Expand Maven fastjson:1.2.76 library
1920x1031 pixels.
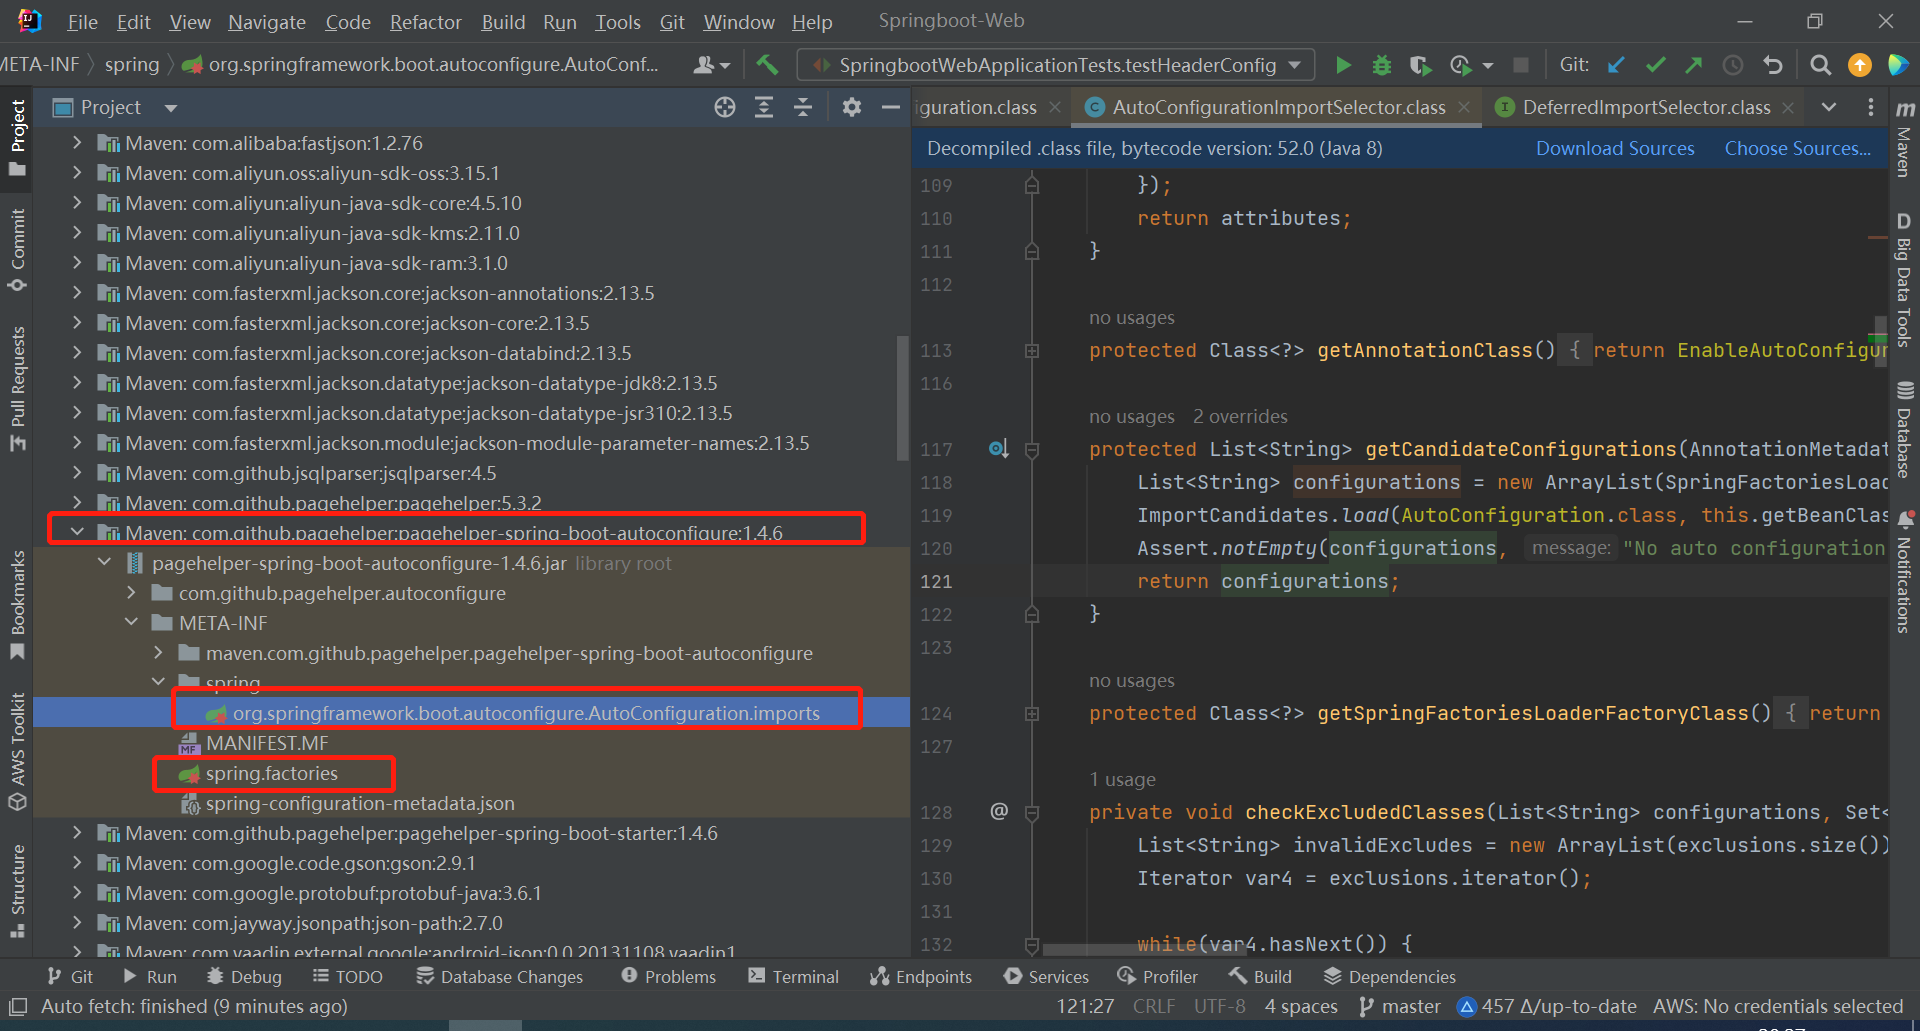coord(77,143)
